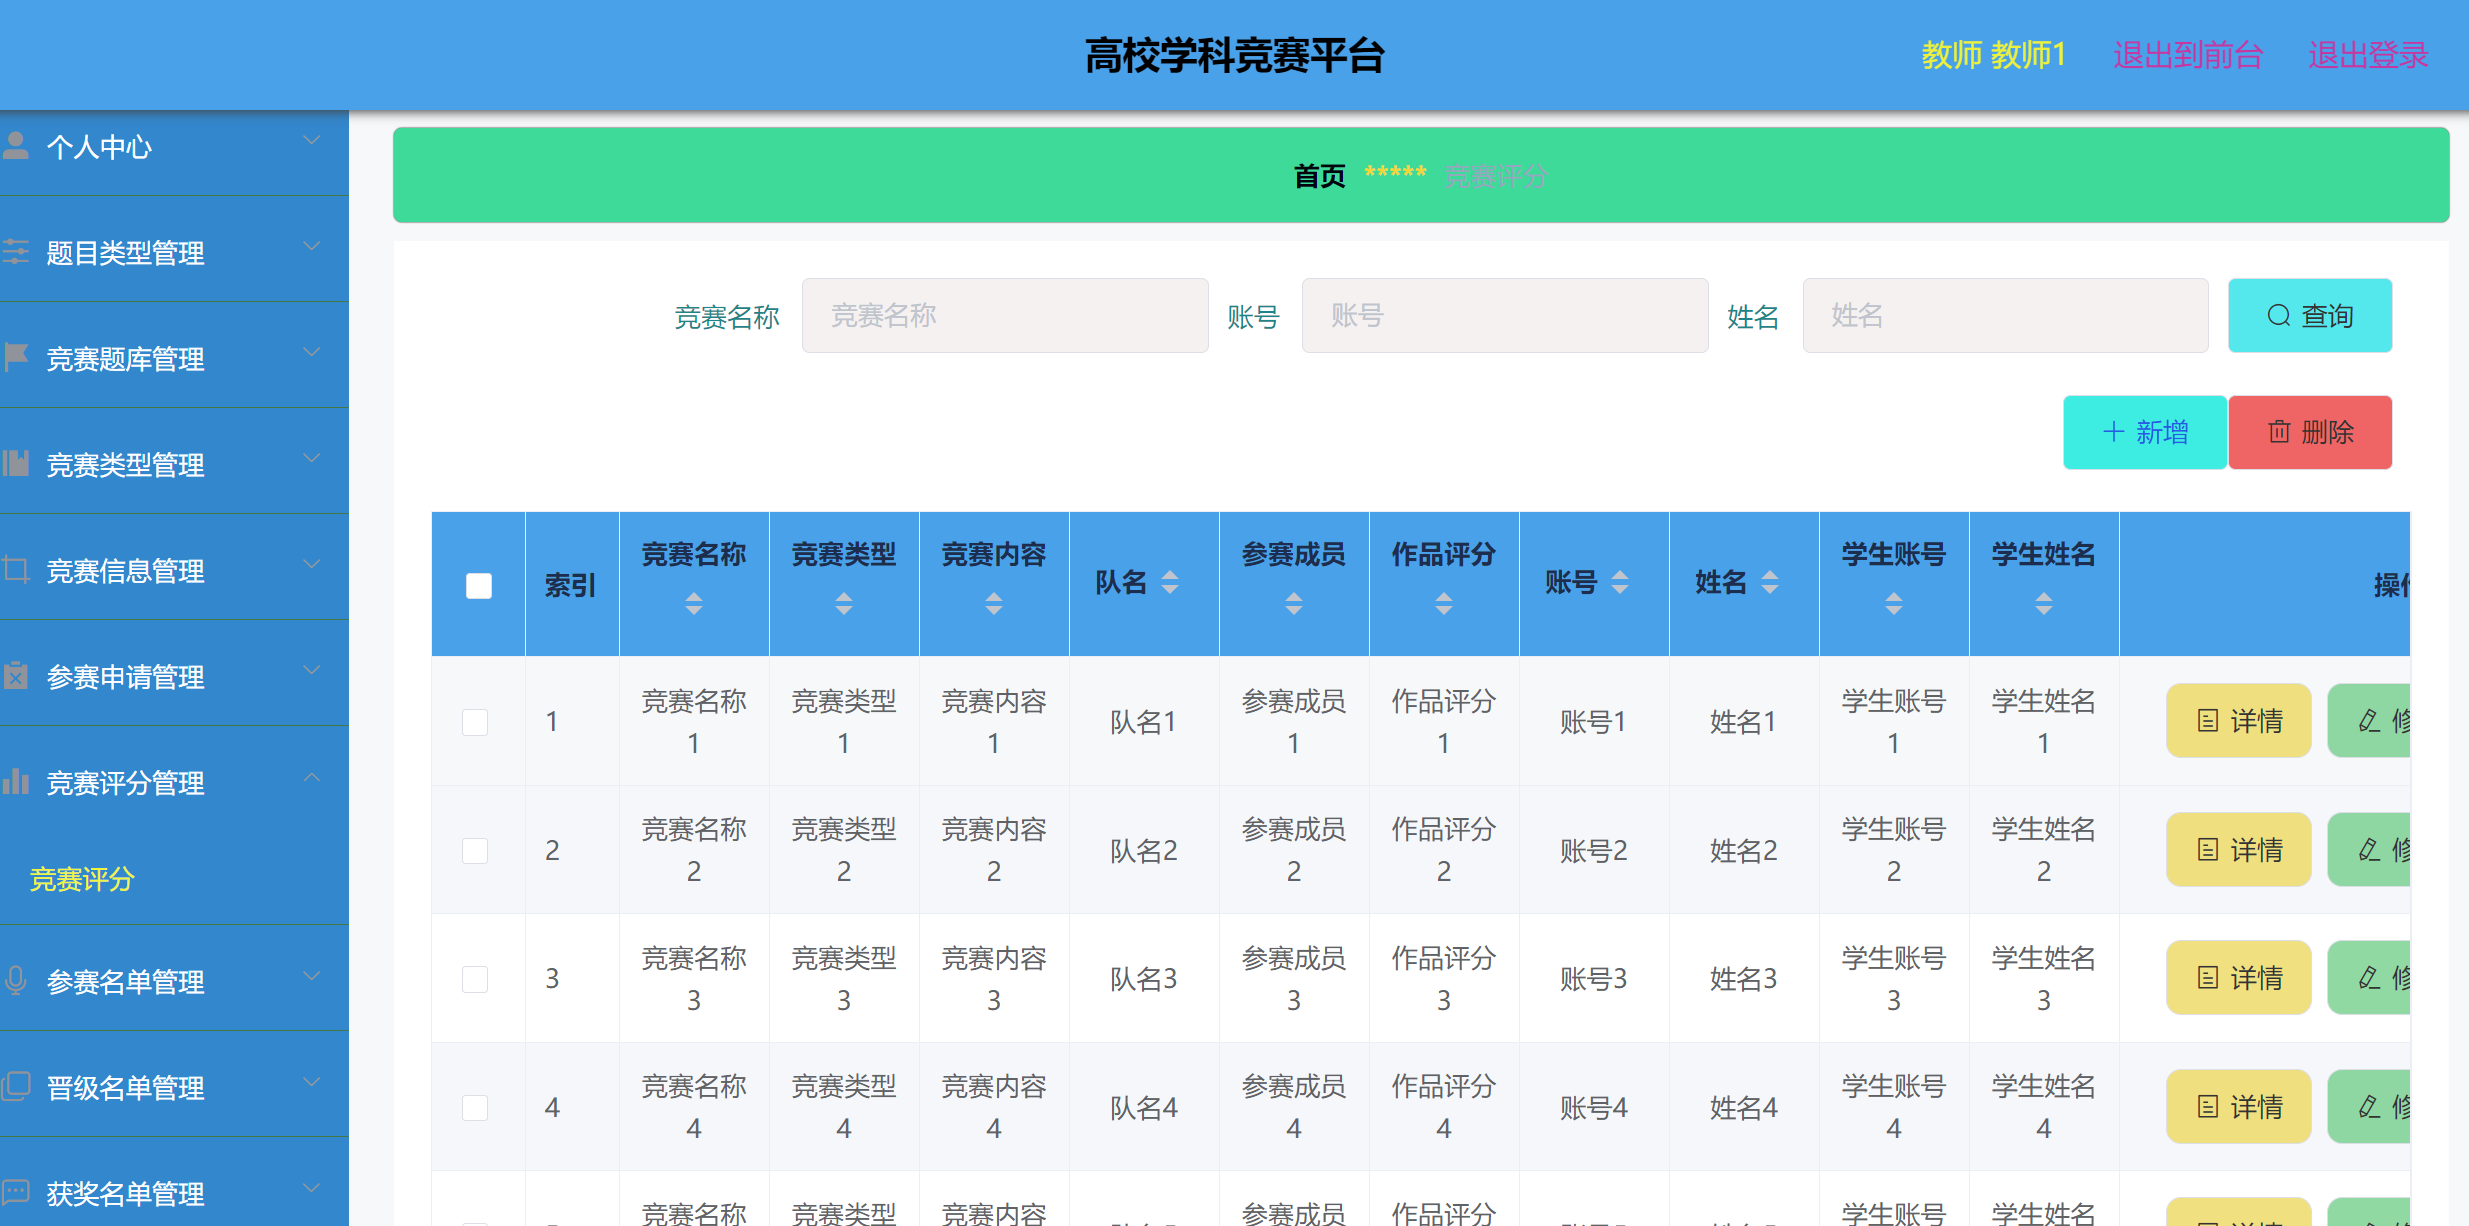
Task: Sort by 竞赛内容 column arrows
Action: [994, 603]
